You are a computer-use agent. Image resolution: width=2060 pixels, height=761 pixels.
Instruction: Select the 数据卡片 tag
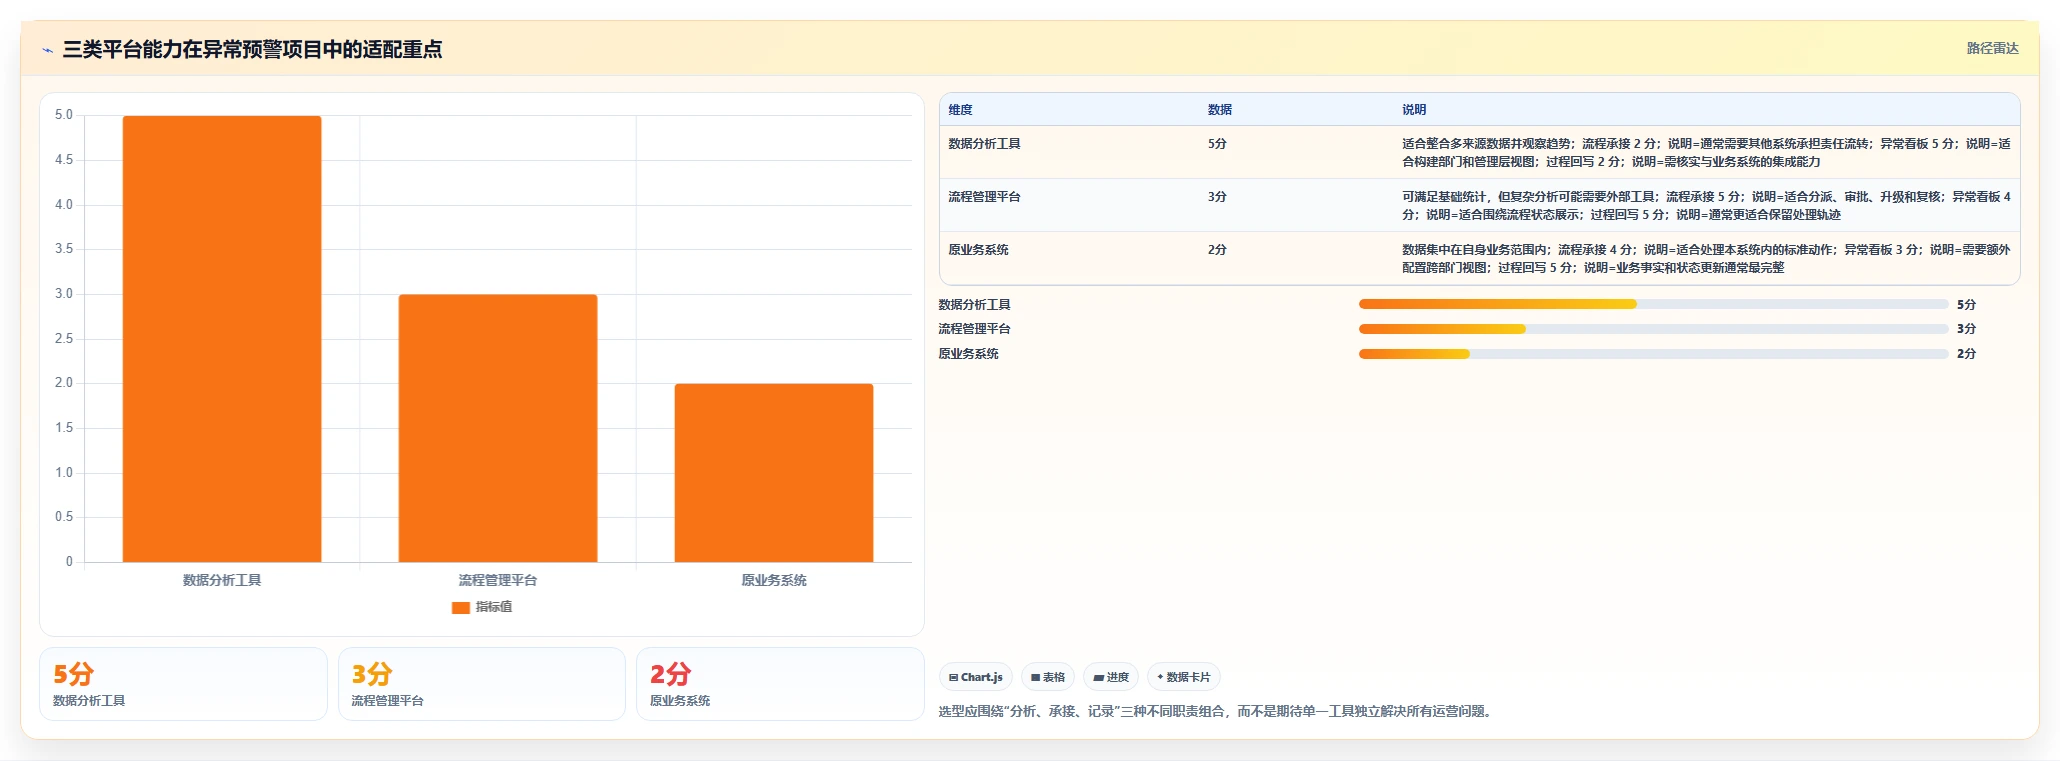tap(1184, 677)
